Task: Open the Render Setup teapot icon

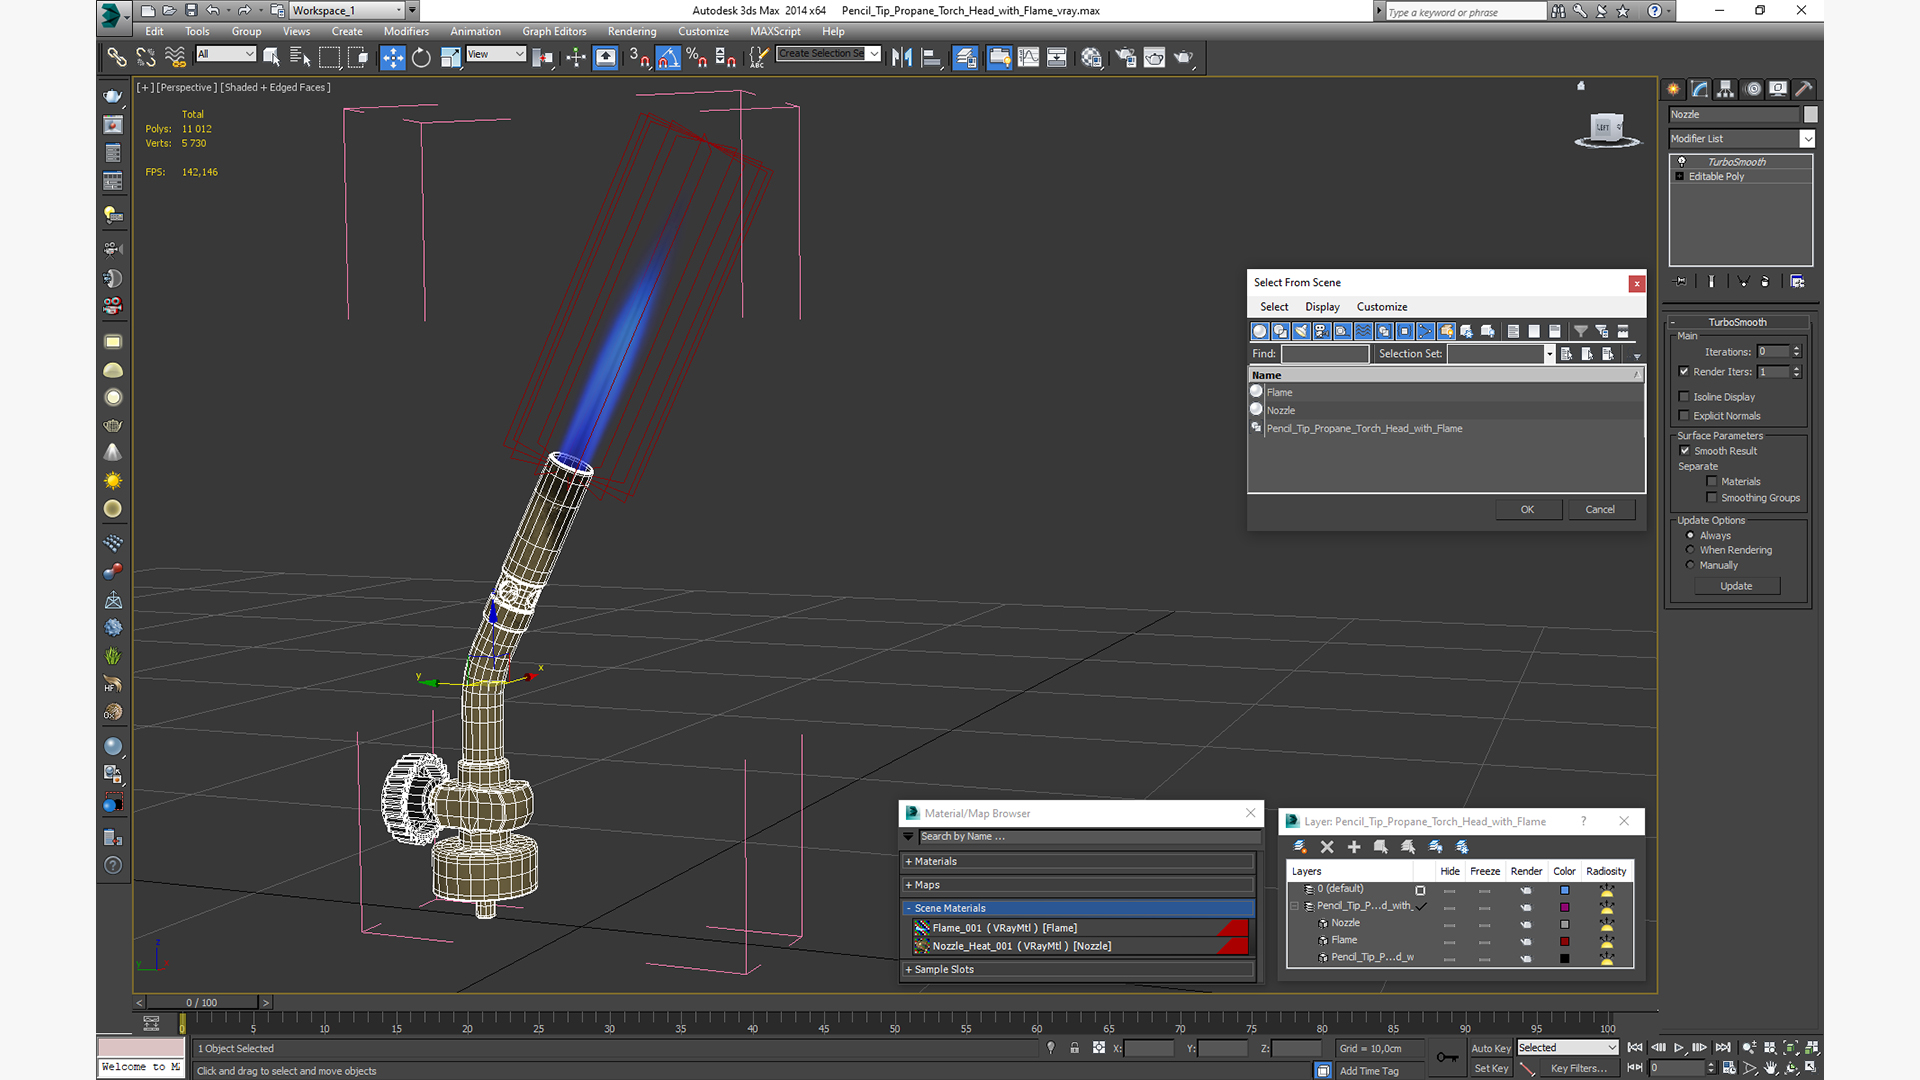Action: click(1125, 58)
